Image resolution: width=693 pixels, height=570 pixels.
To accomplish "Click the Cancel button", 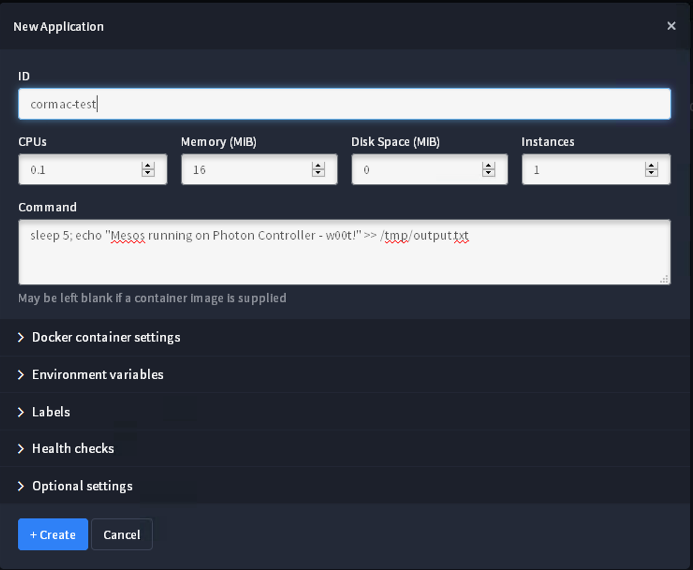I will pos(122,534).
